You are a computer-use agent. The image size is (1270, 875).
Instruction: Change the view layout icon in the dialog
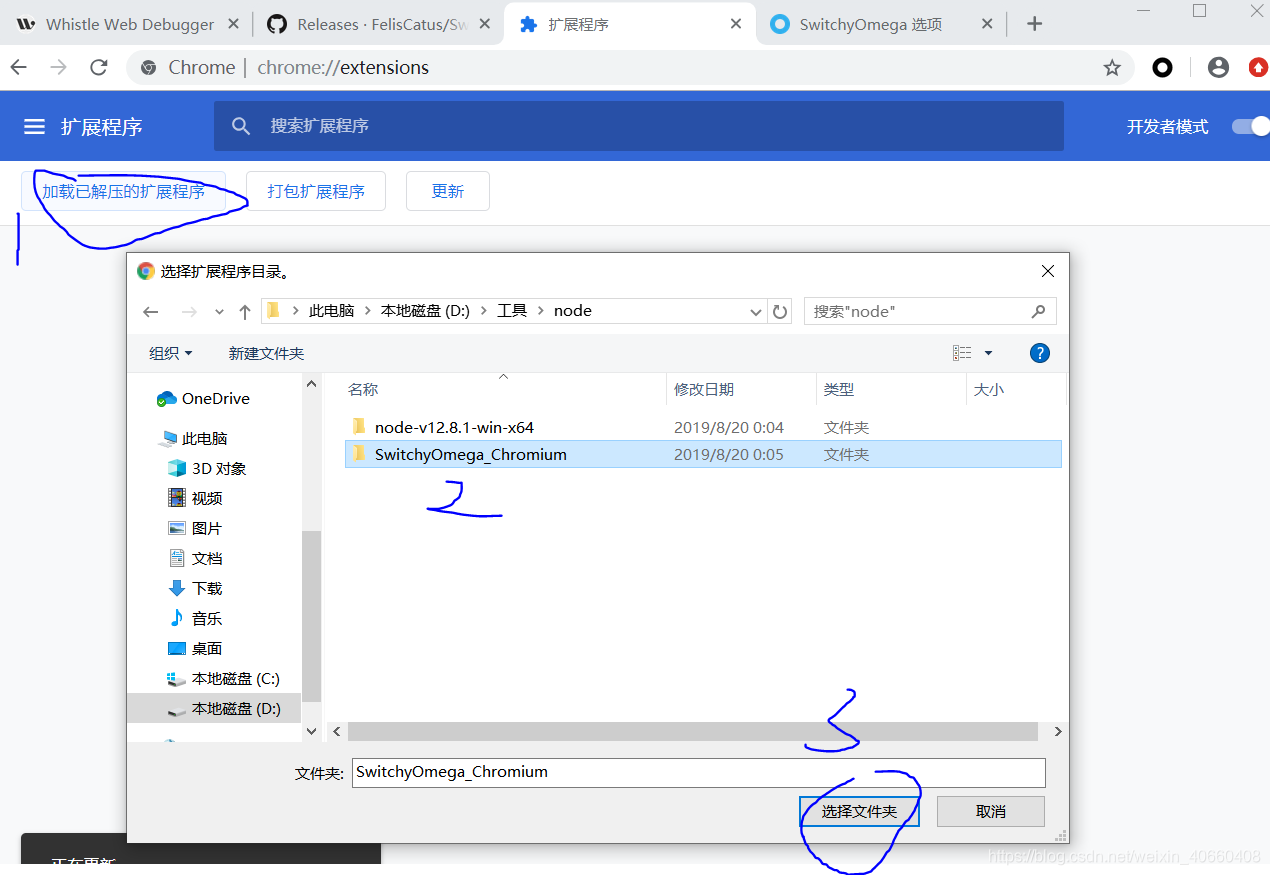coord(962,353)
